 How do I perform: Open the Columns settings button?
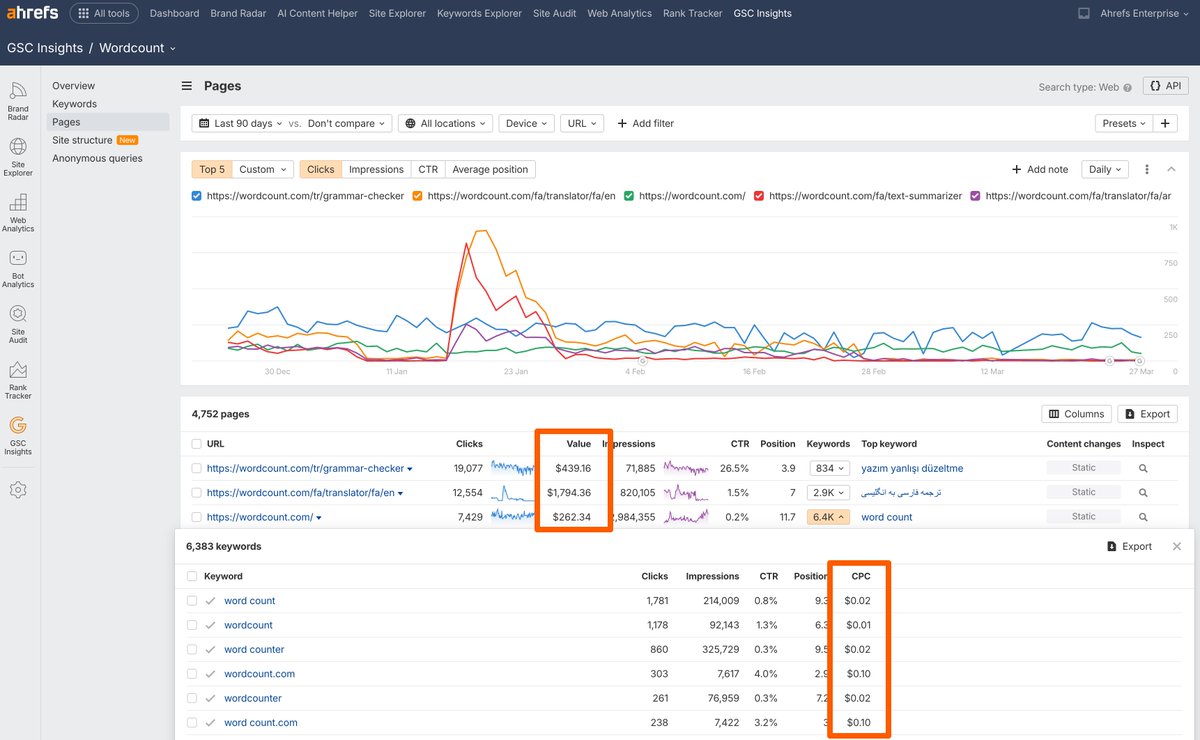1076,413
